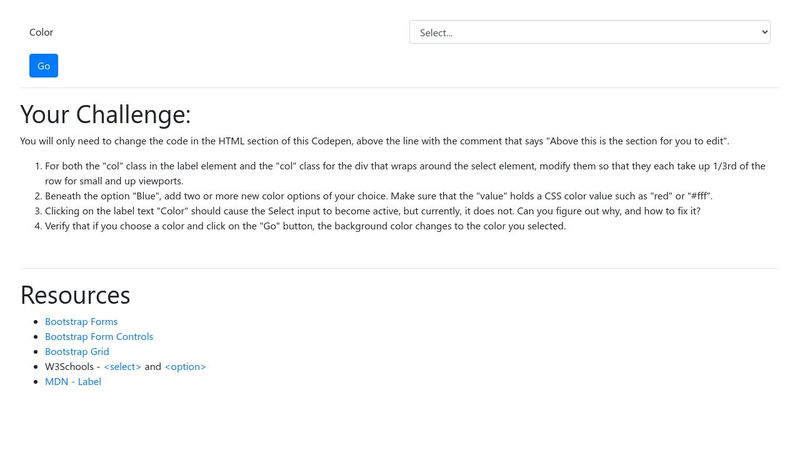Click challenge step one about "col" class
The width and height of the screenshot is (800, 450).
coord(400,166)
